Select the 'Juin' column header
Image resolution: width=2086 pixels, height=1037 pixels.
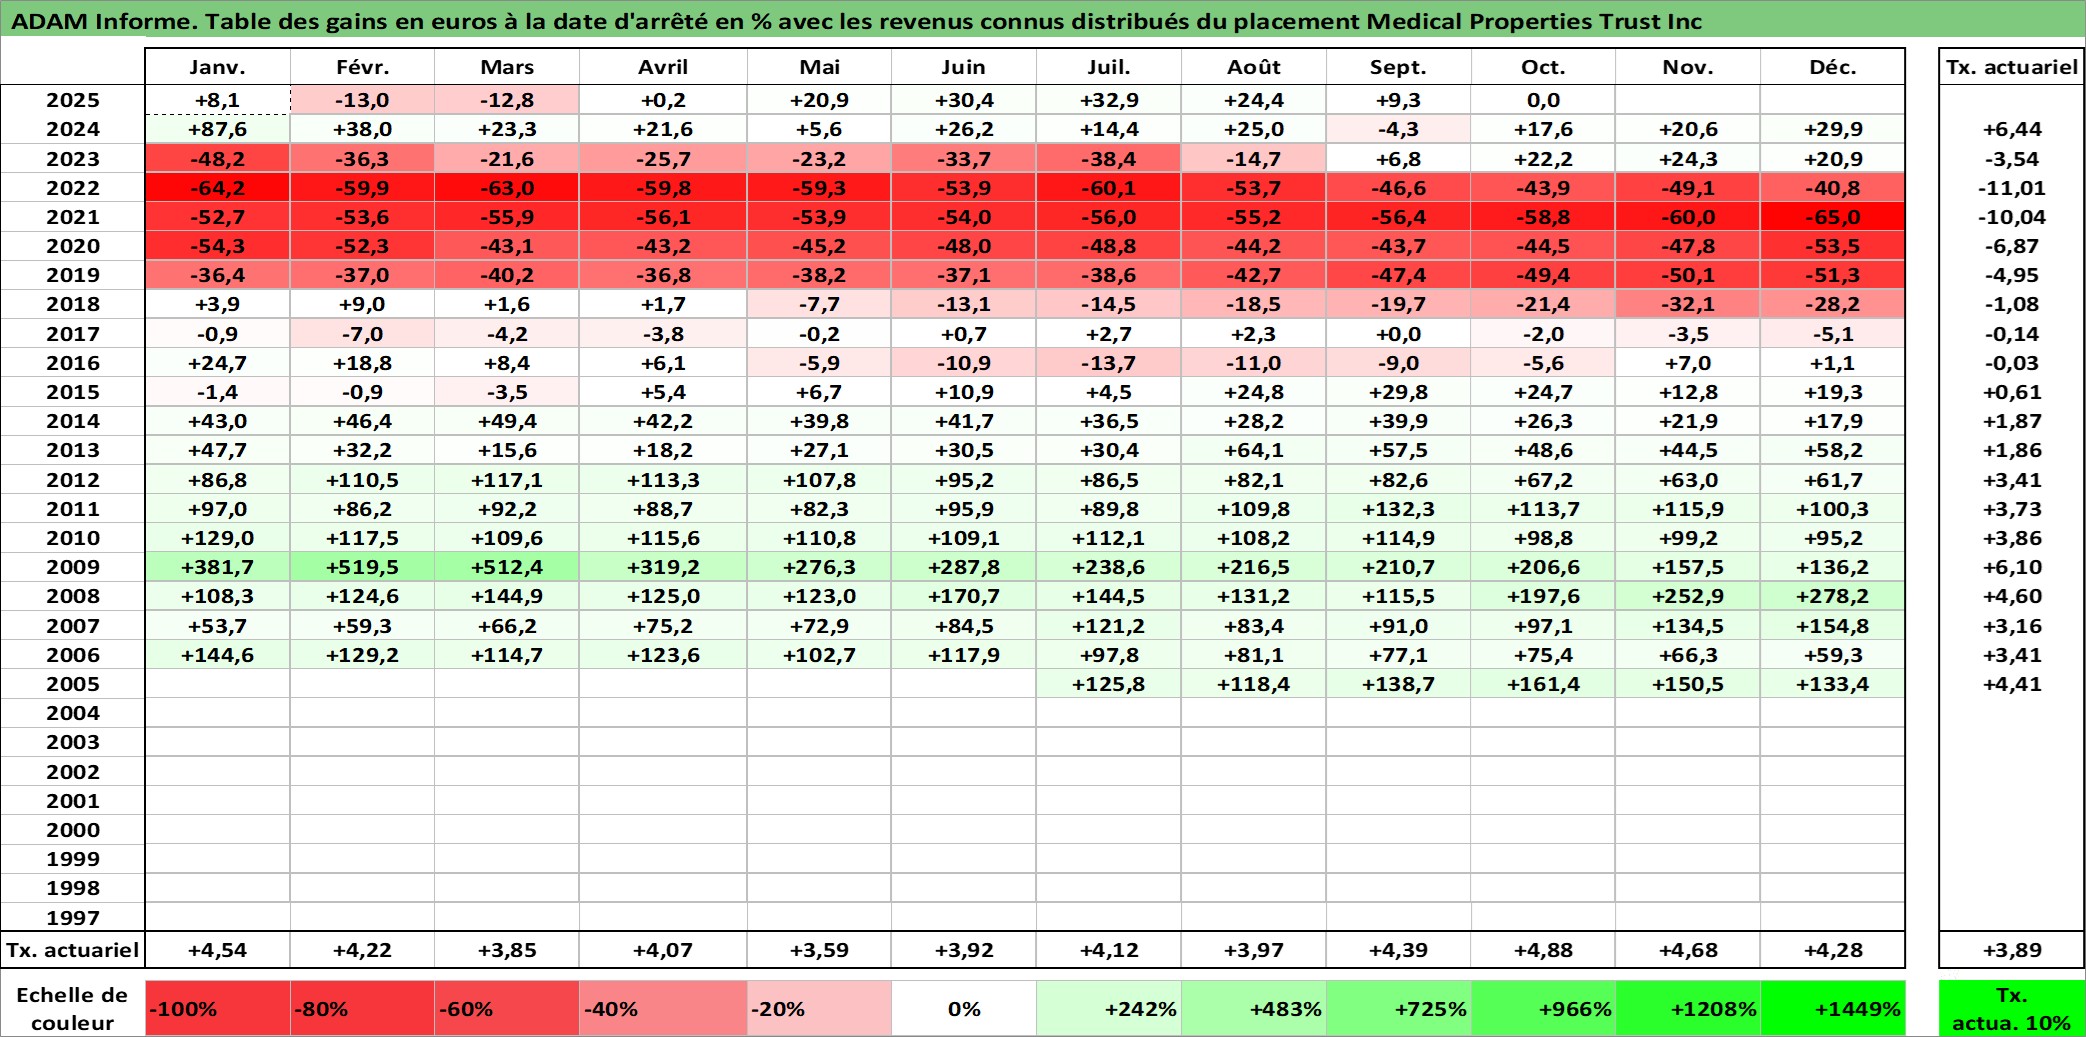click(x=964, y=67)
